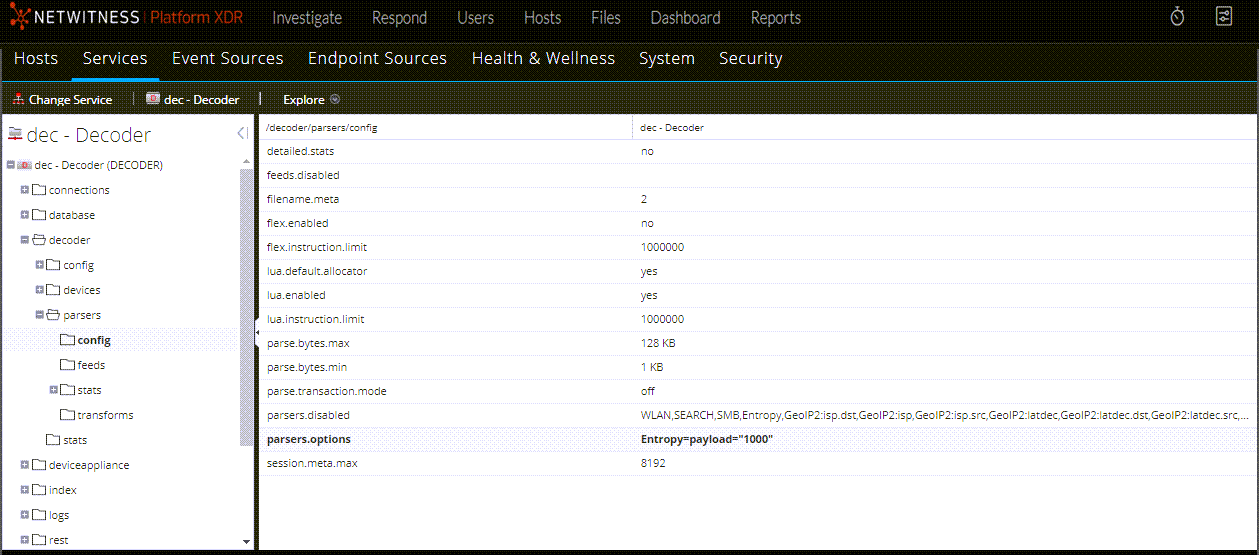
Task: Open the Explore dropdown
Action: (x=311, y=99)
